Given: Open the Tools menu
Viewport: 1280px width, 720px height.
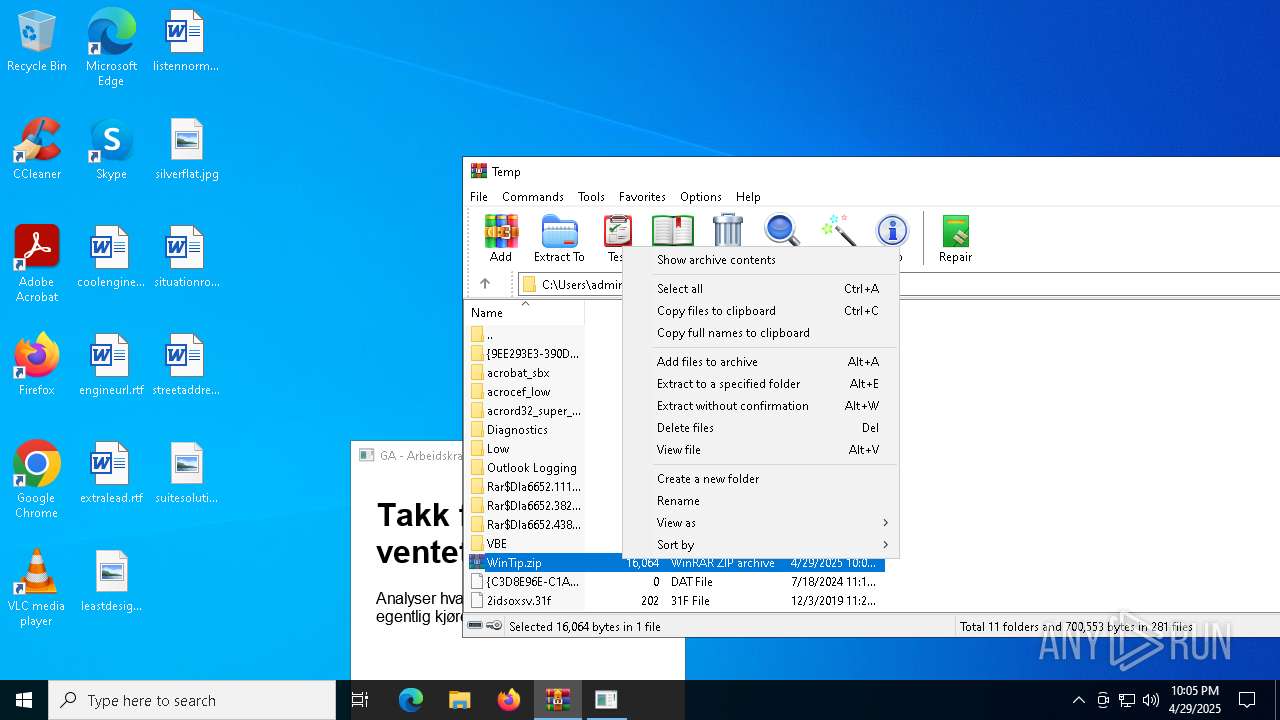Looking at the screenshot, I should [x=591, y=197].
